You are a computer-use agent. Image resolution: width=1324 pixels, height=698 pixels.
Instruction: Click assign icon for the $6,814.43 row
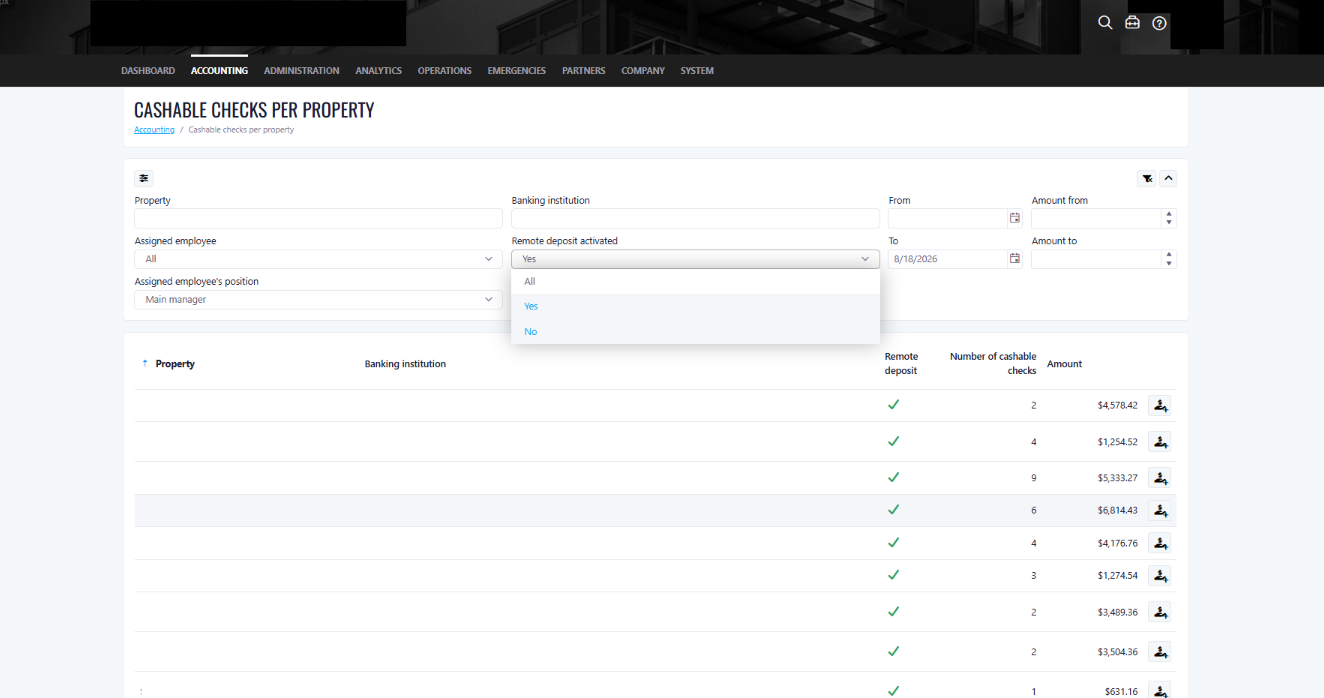1159,510
